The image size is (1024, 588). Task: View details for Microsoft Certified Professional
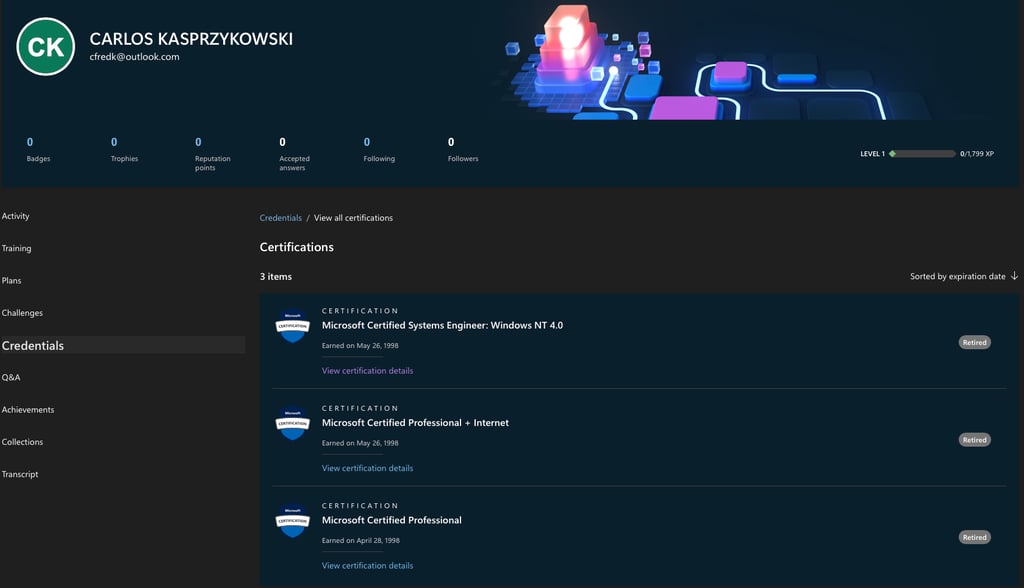tap(368, 565)
